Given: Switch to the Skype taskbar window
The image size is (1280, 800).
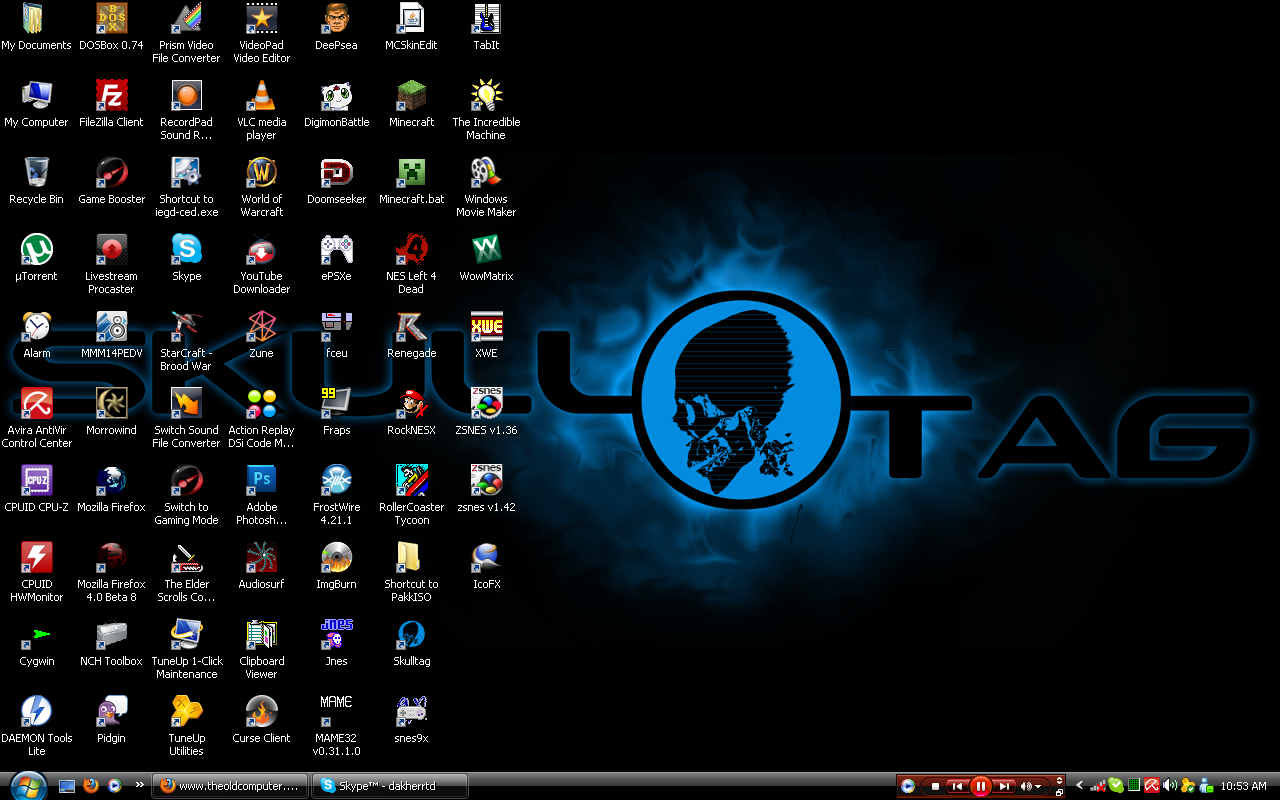Looking at the screenshot, I should (x=388, y=786).
